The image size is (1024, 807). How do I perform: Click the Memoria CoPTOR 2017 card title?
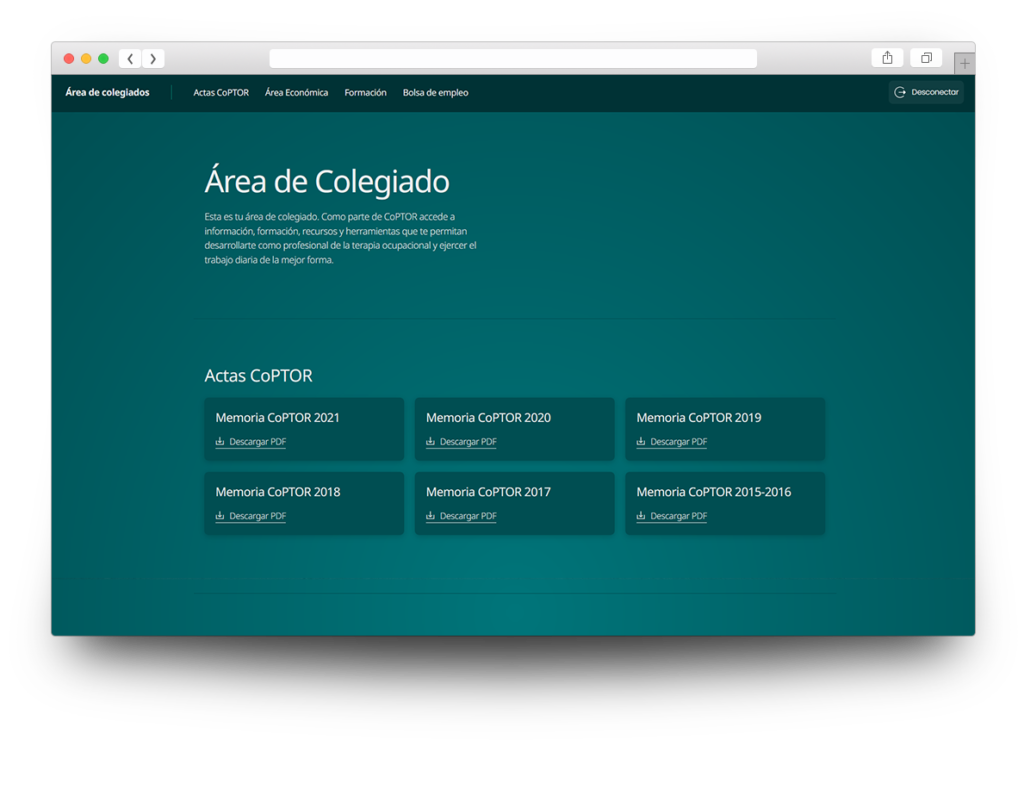[x=488, y=492]
